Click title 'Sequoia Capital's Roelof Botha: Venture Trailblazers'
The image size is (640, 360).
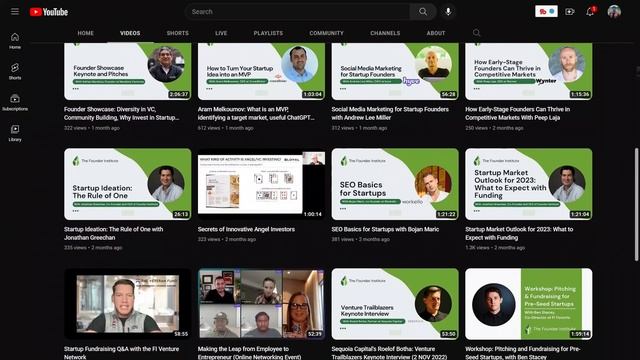coord(389,353)
